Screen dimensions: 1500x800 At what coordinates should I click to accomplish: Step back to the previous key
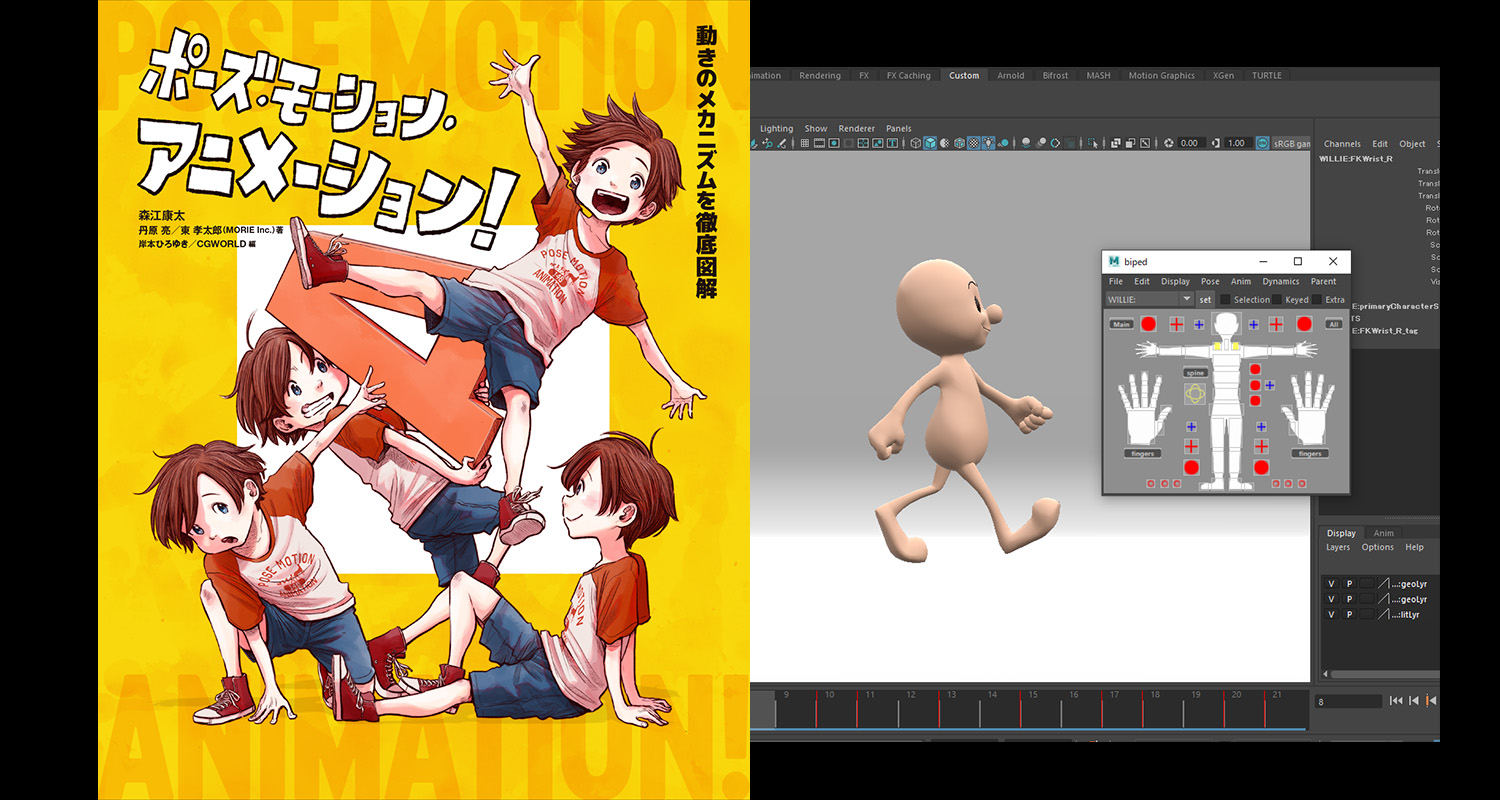point(1431,701)
